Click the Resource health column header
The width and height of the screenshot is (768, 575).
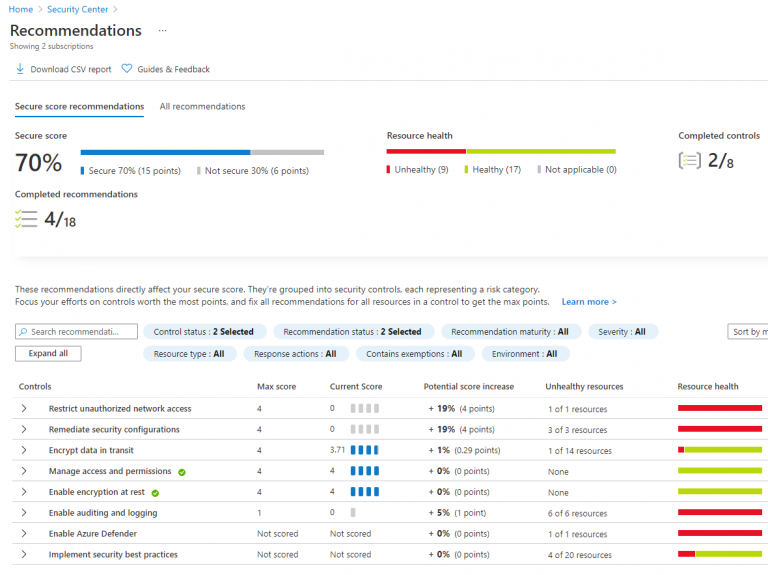pyautogui.click(x=708, y=386)
